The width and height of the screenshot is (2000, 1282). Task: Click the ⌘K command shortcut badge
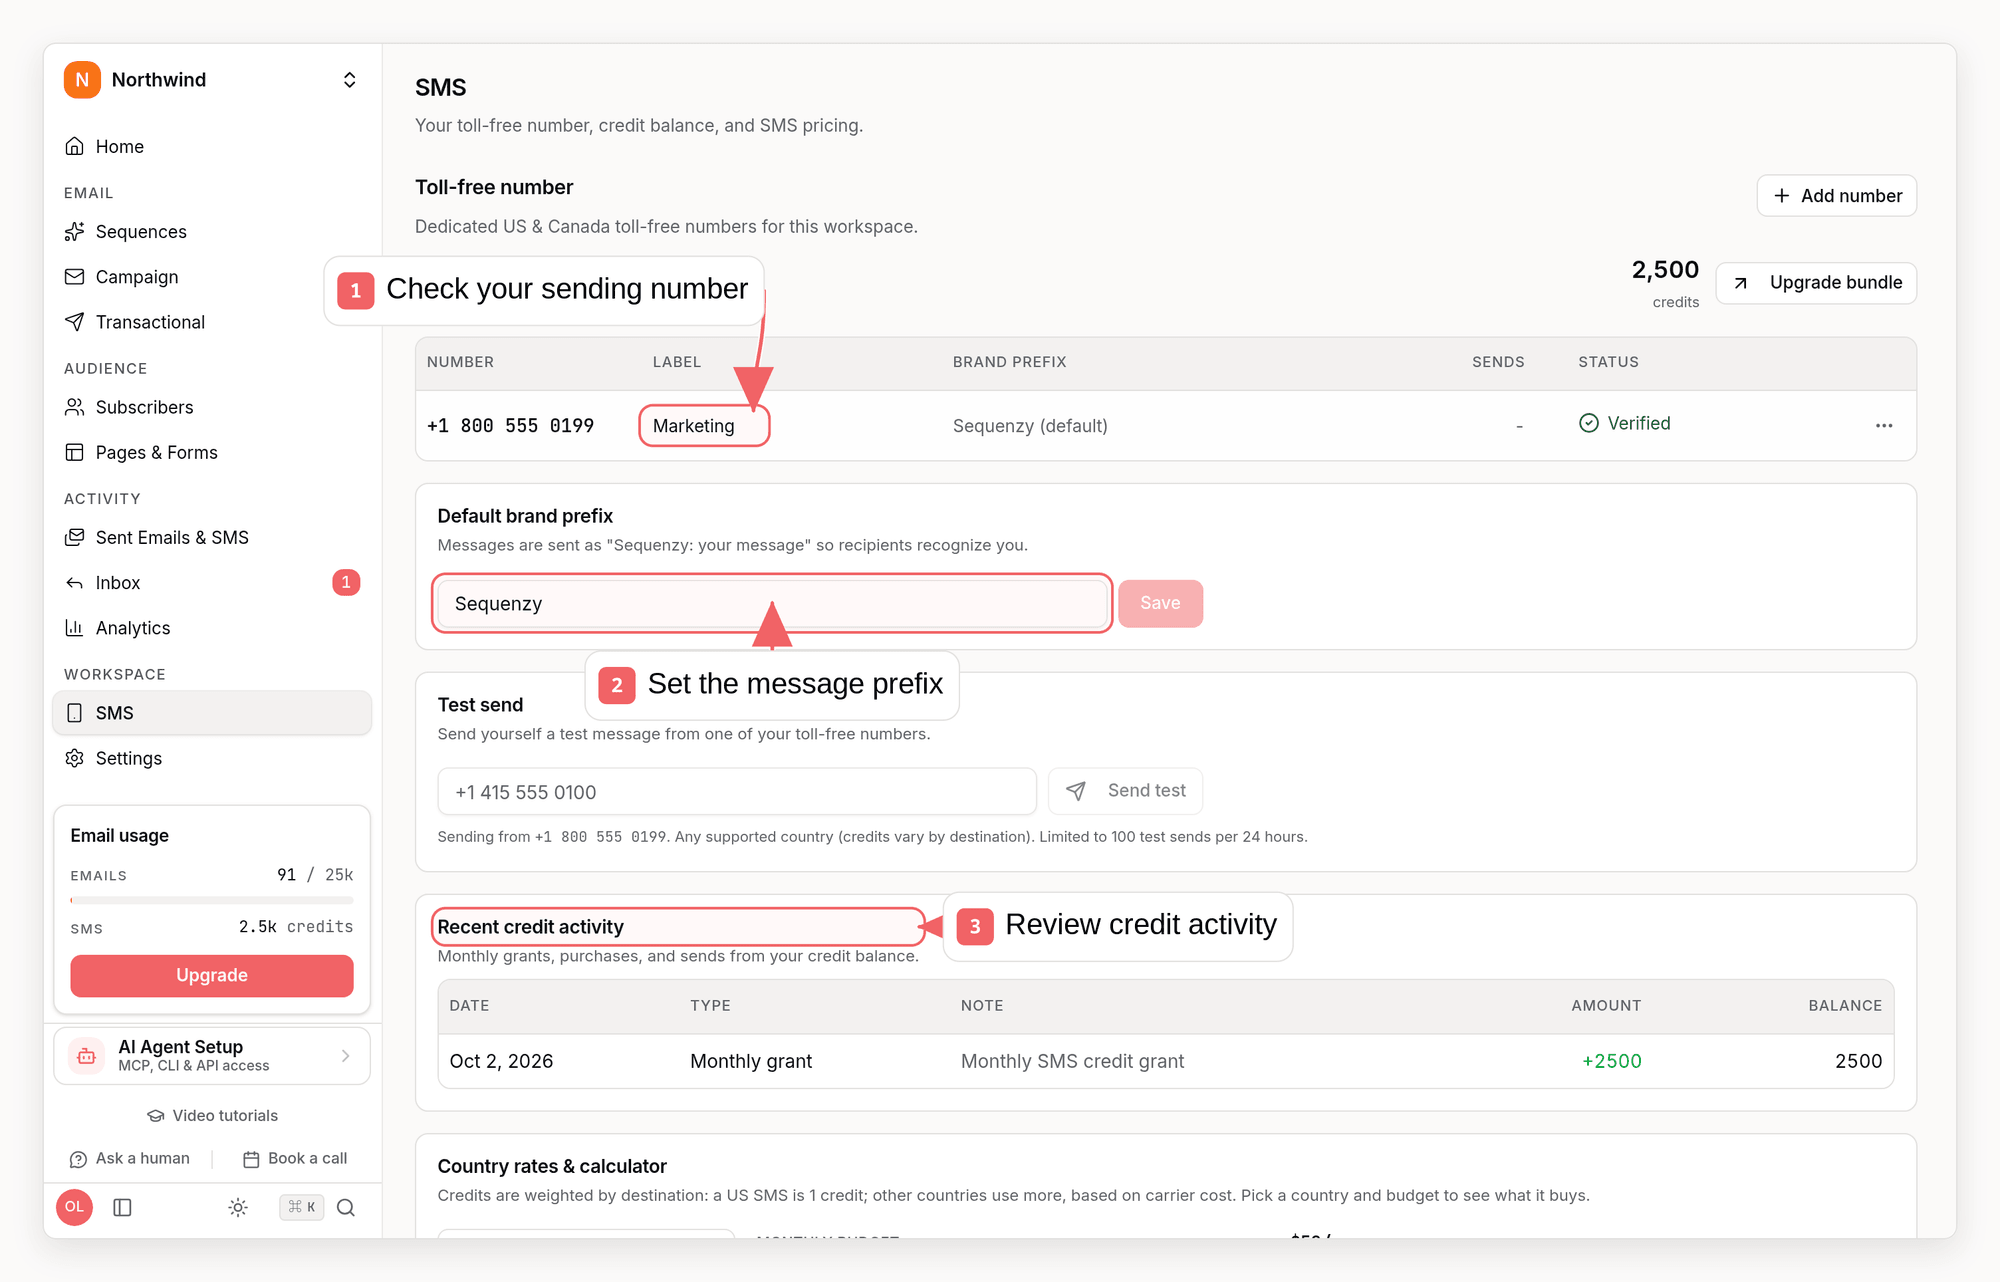302,1207
